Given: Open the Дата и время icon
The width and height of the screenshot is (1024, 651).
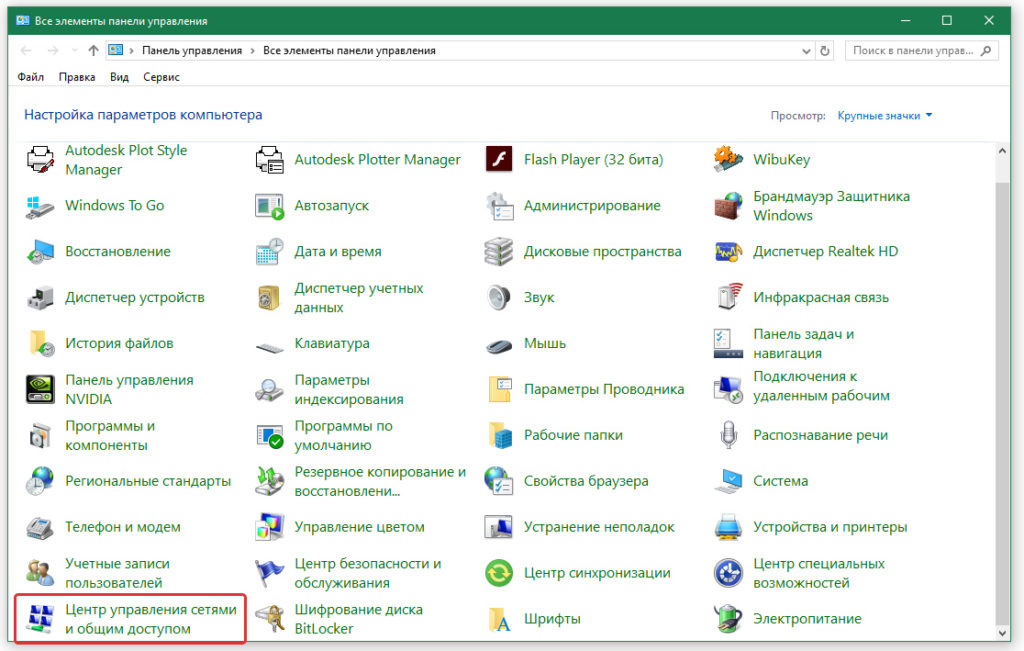Looking at the screenshot, I should [269, 251].
